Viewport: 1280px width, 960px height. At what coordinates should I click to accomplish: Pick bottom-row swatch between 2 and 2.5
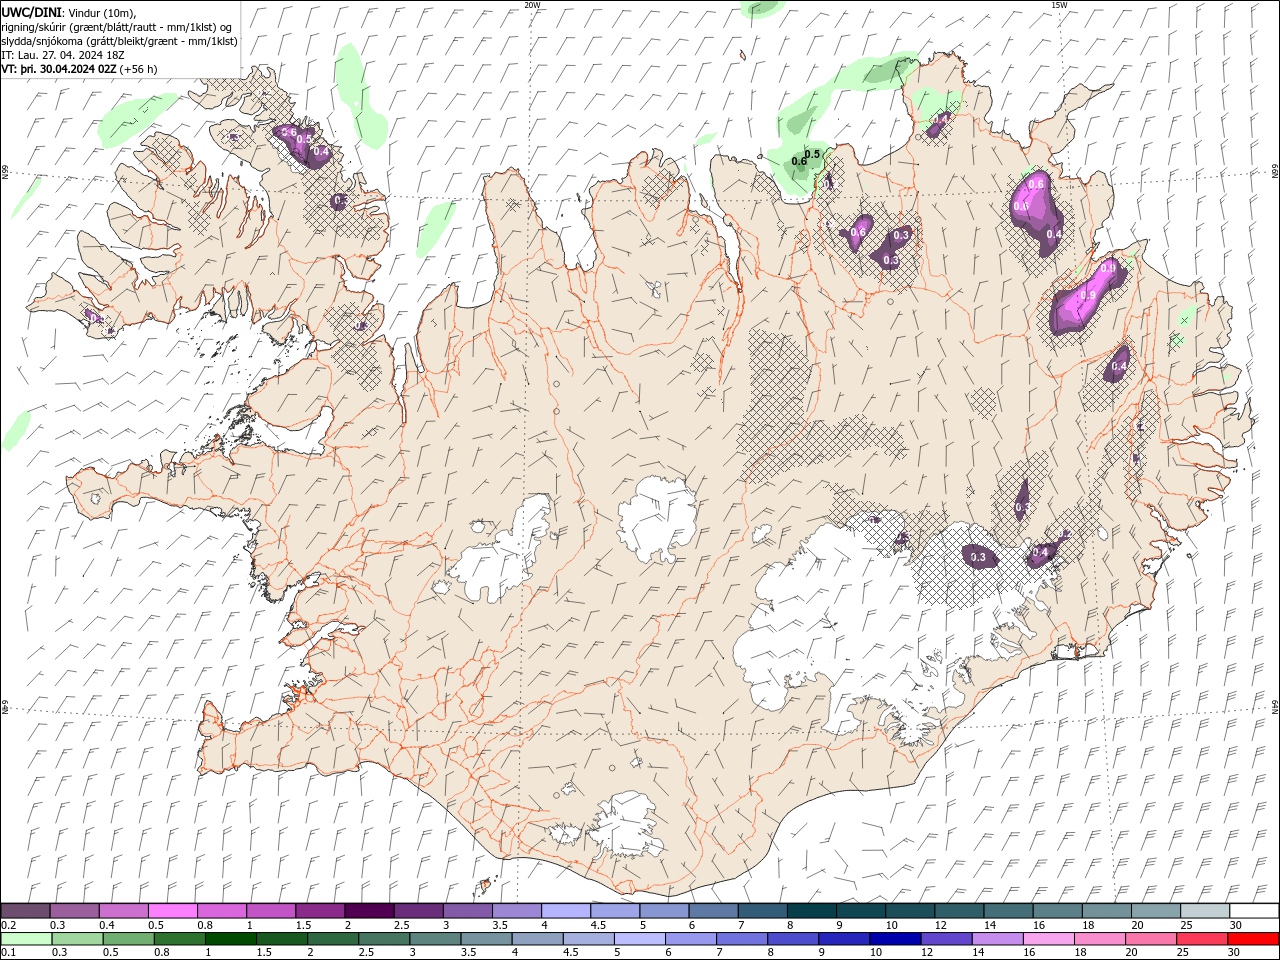[x=332, y=938]
